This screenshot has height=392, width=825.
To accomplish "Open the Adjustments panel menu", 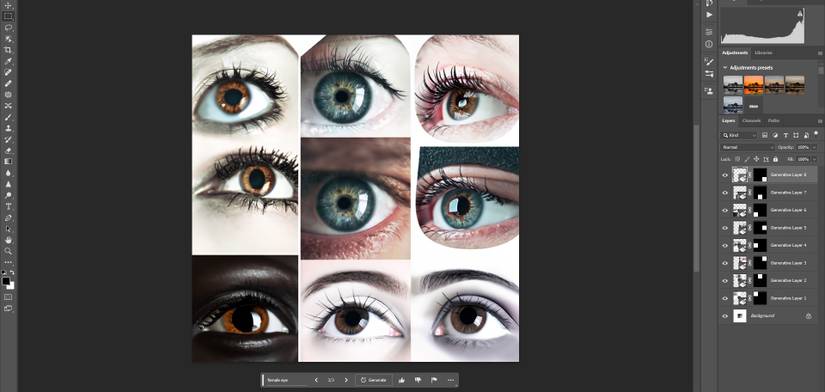I will (819, 53).
